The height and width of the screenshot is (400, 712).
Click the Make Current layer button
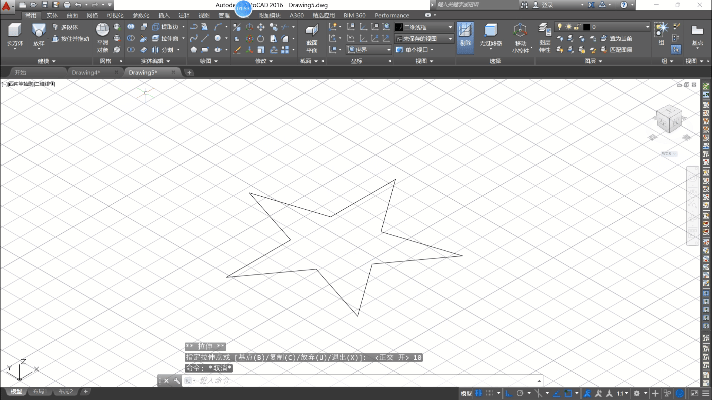(616, 39)
